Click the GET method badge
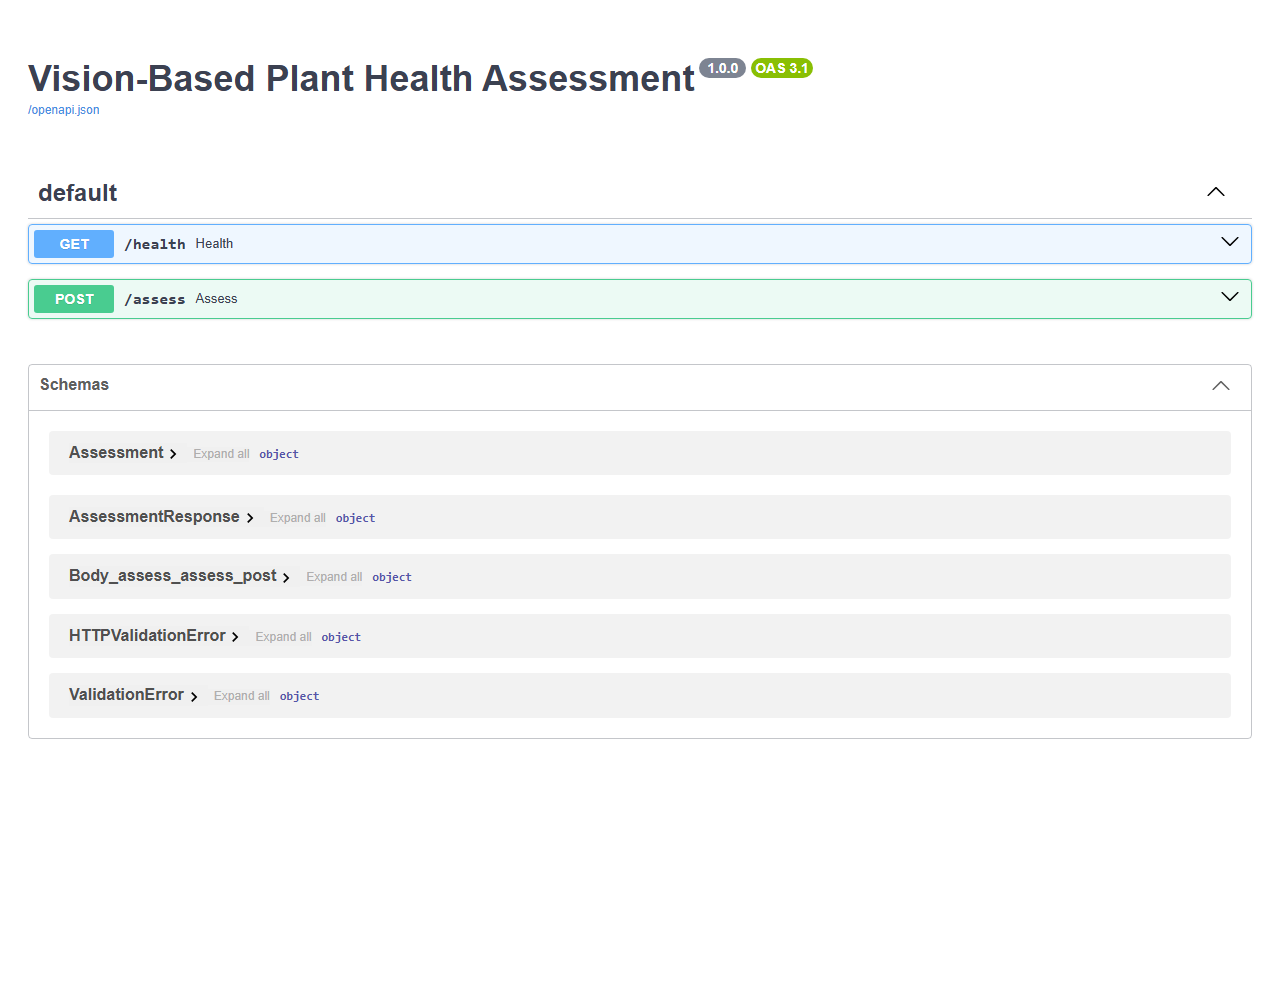The width and height of the screenshot is (1280, 1000). point(74,244)
